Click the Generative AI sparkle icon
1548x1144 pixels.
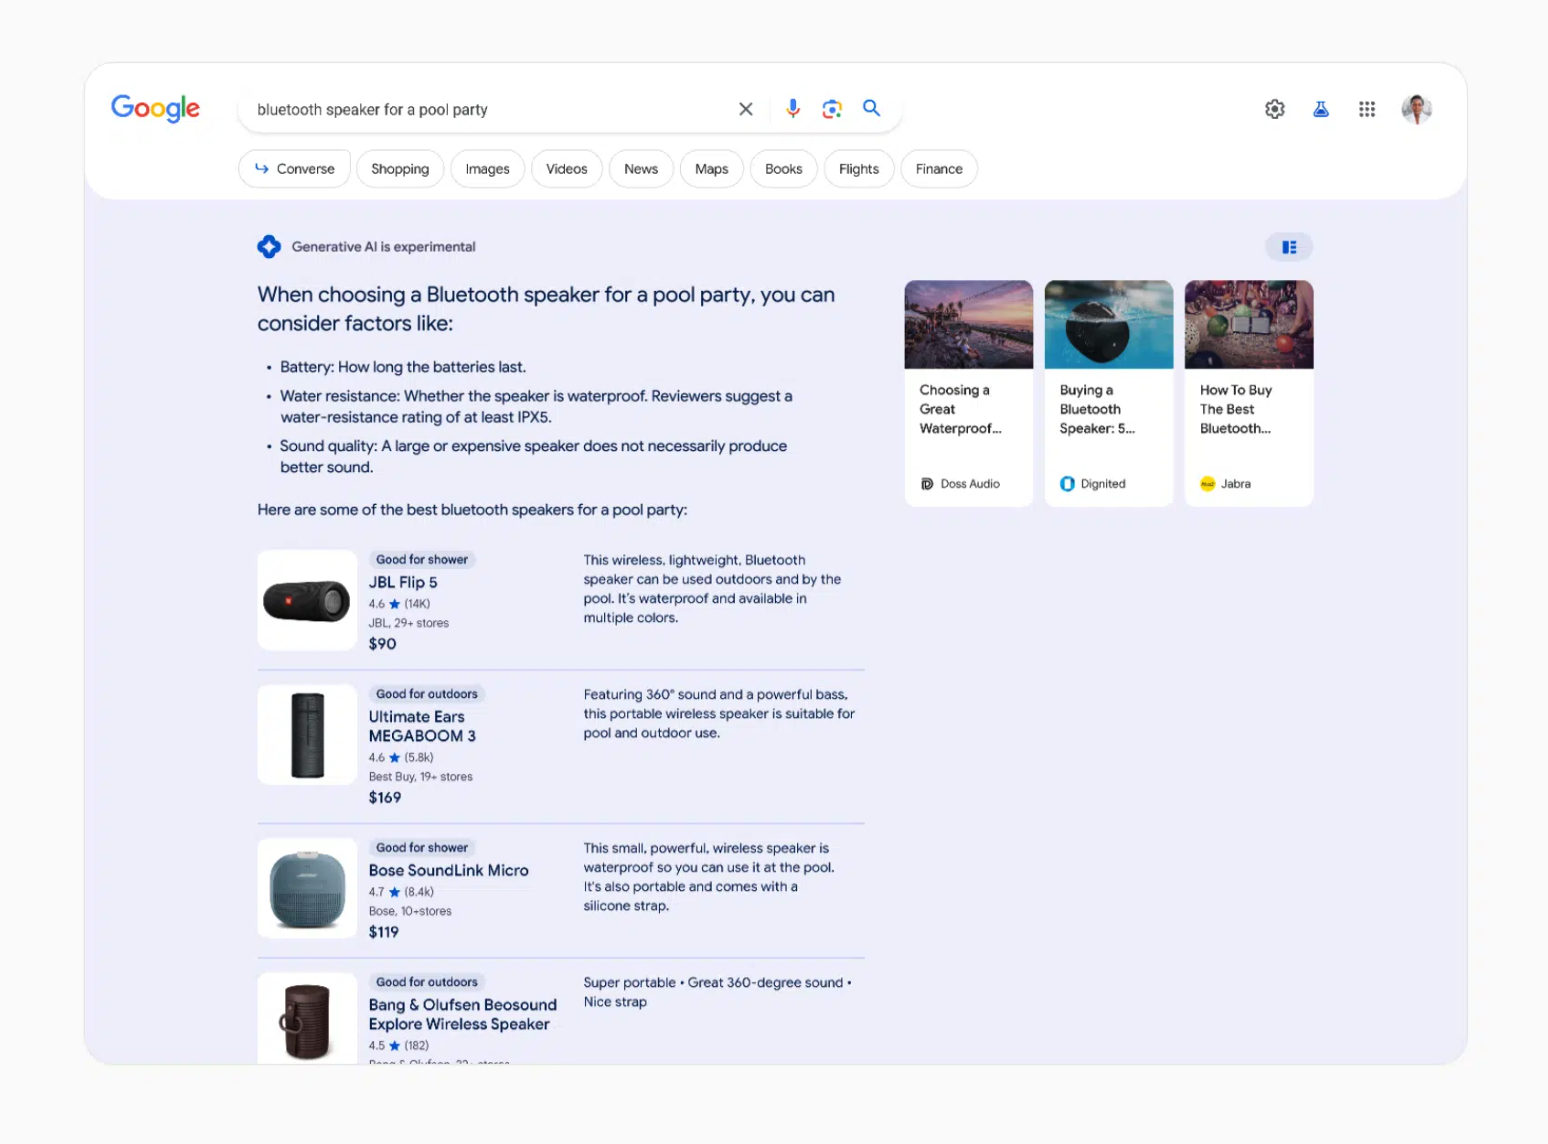coord(269,246)
